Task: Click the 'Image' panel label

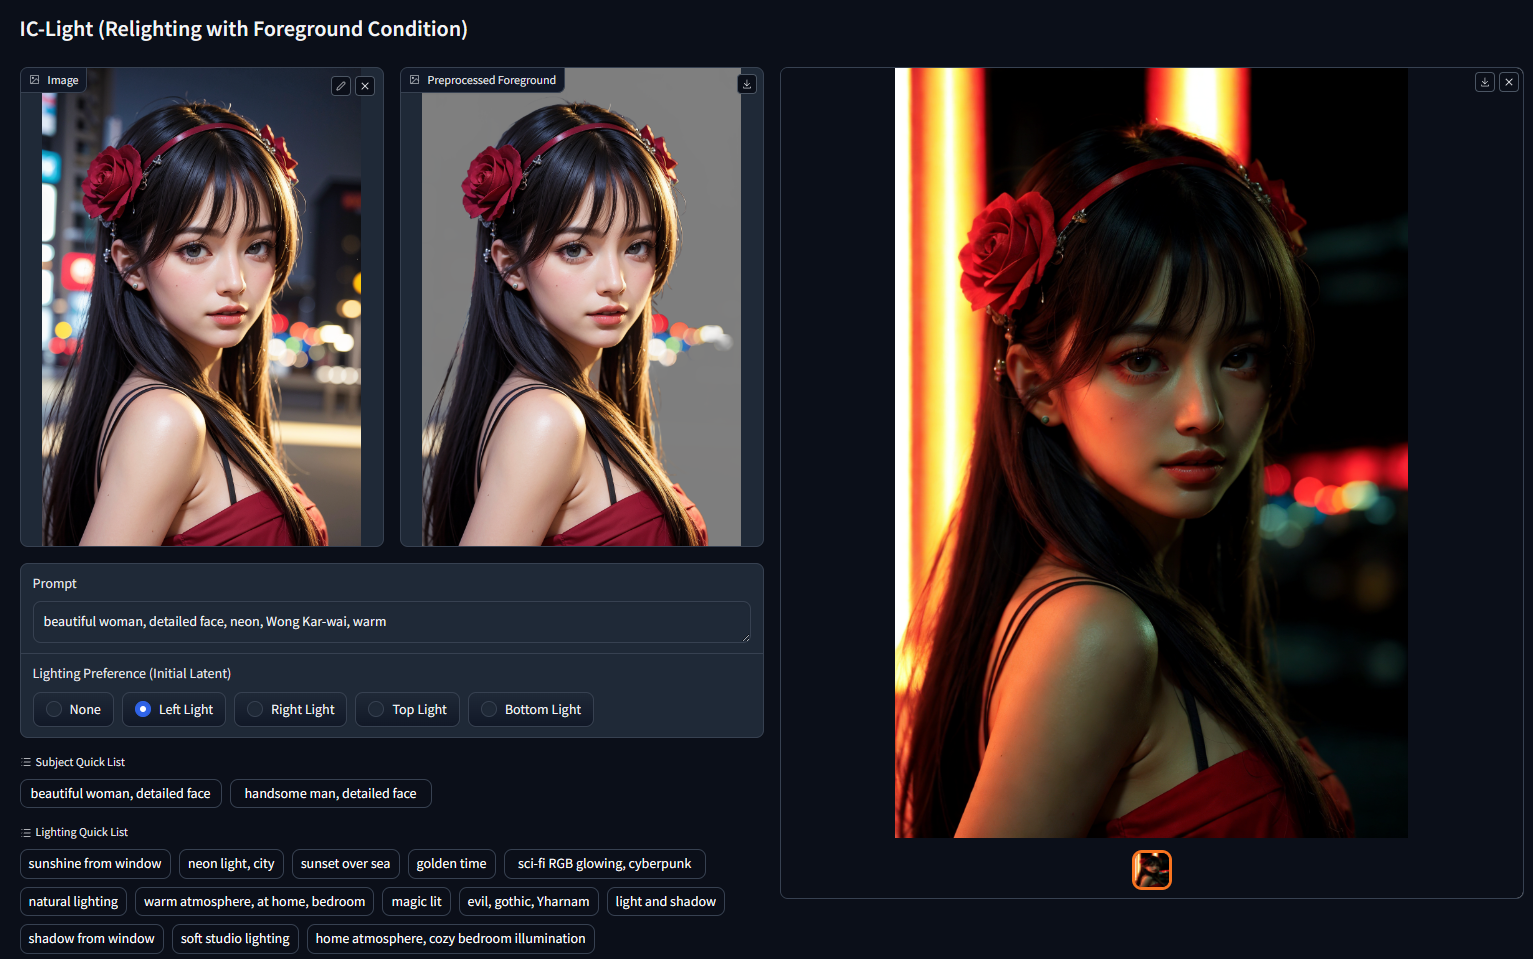Action: coord(54,80)
